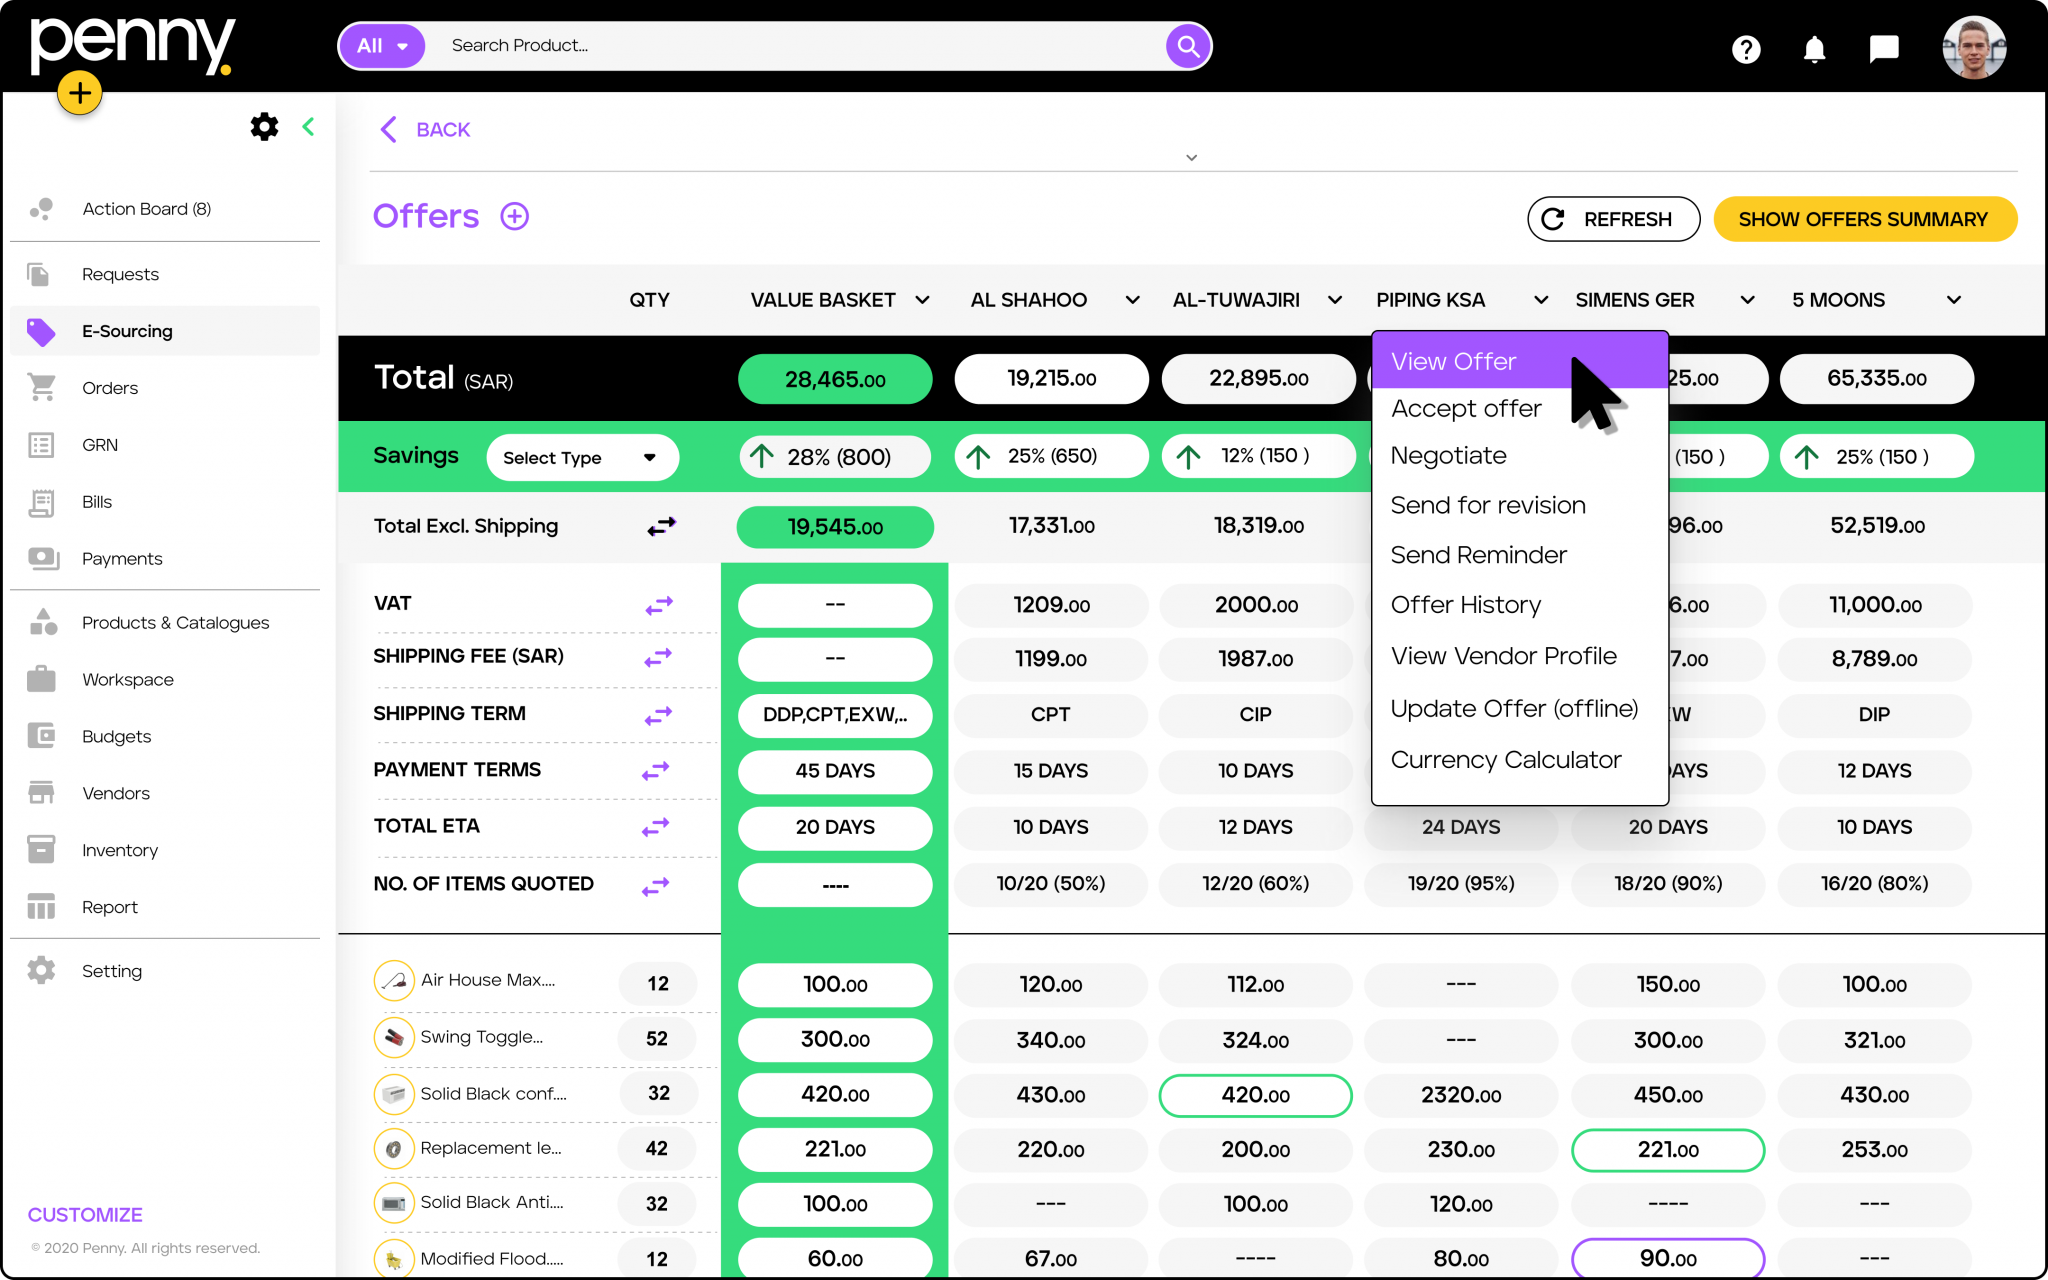Open Savings Select Type dropdown

coord(582,457)
